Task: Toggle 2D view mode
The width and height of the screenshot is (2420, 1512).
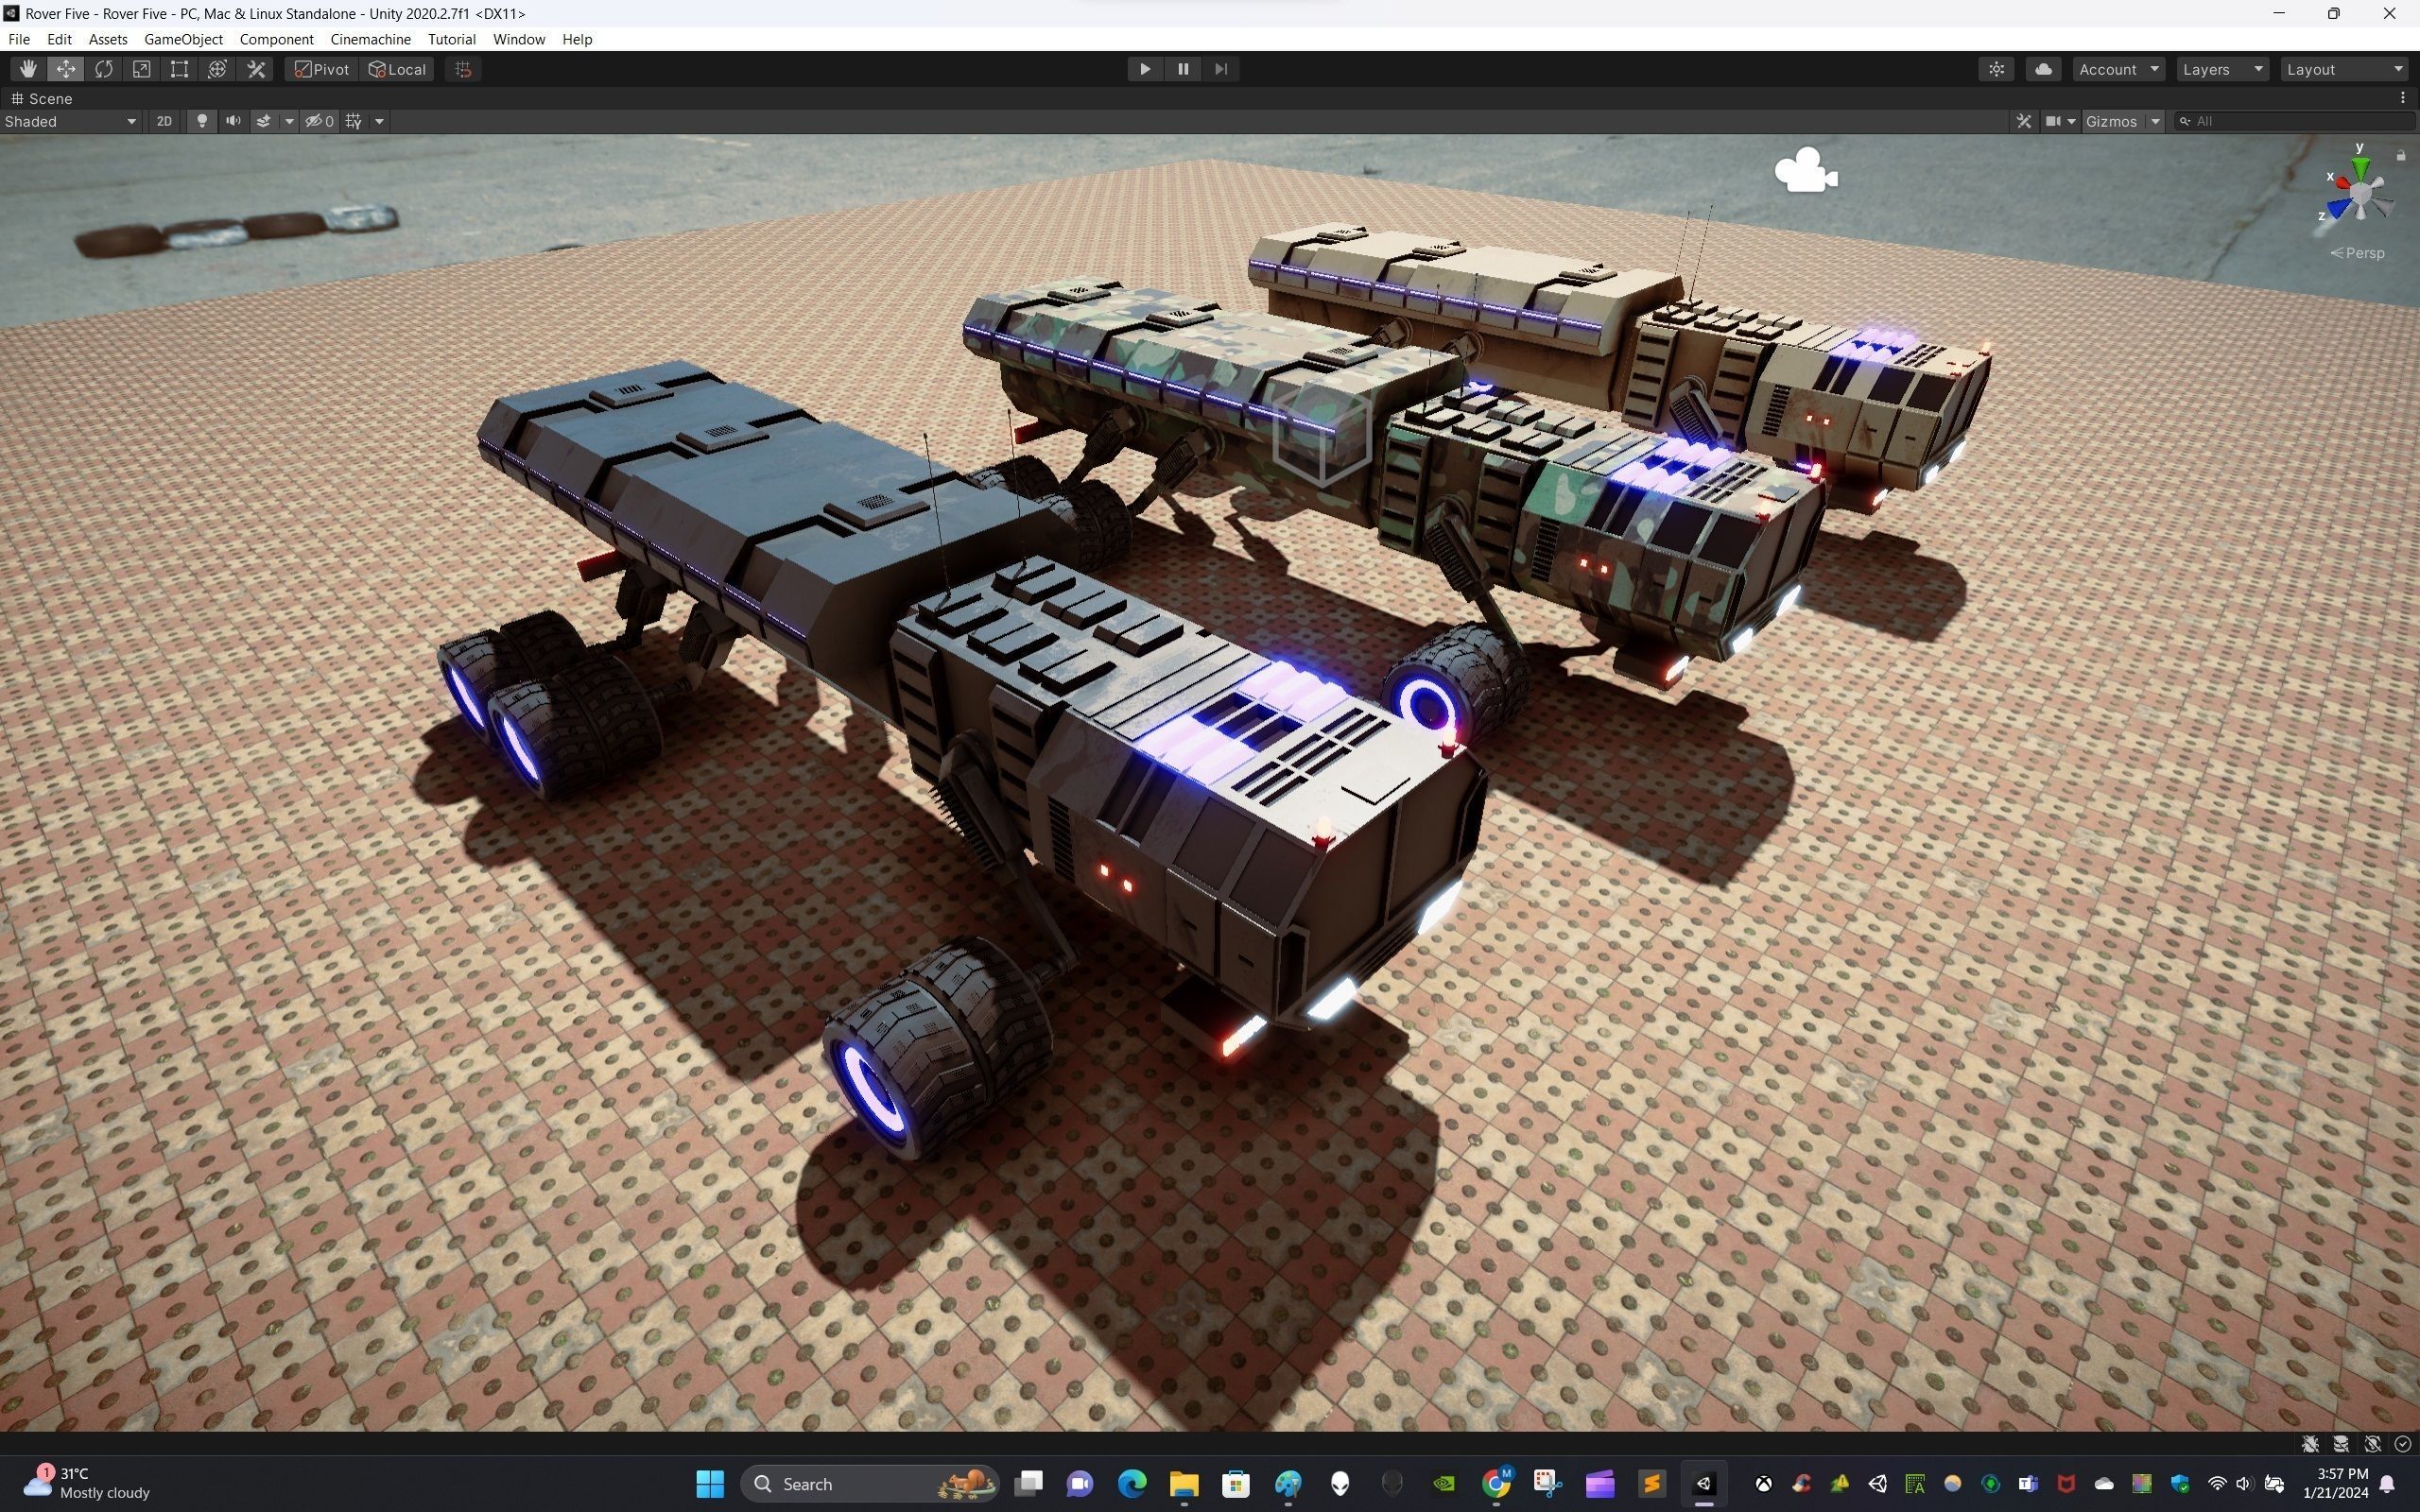Action: coord(164,121)
